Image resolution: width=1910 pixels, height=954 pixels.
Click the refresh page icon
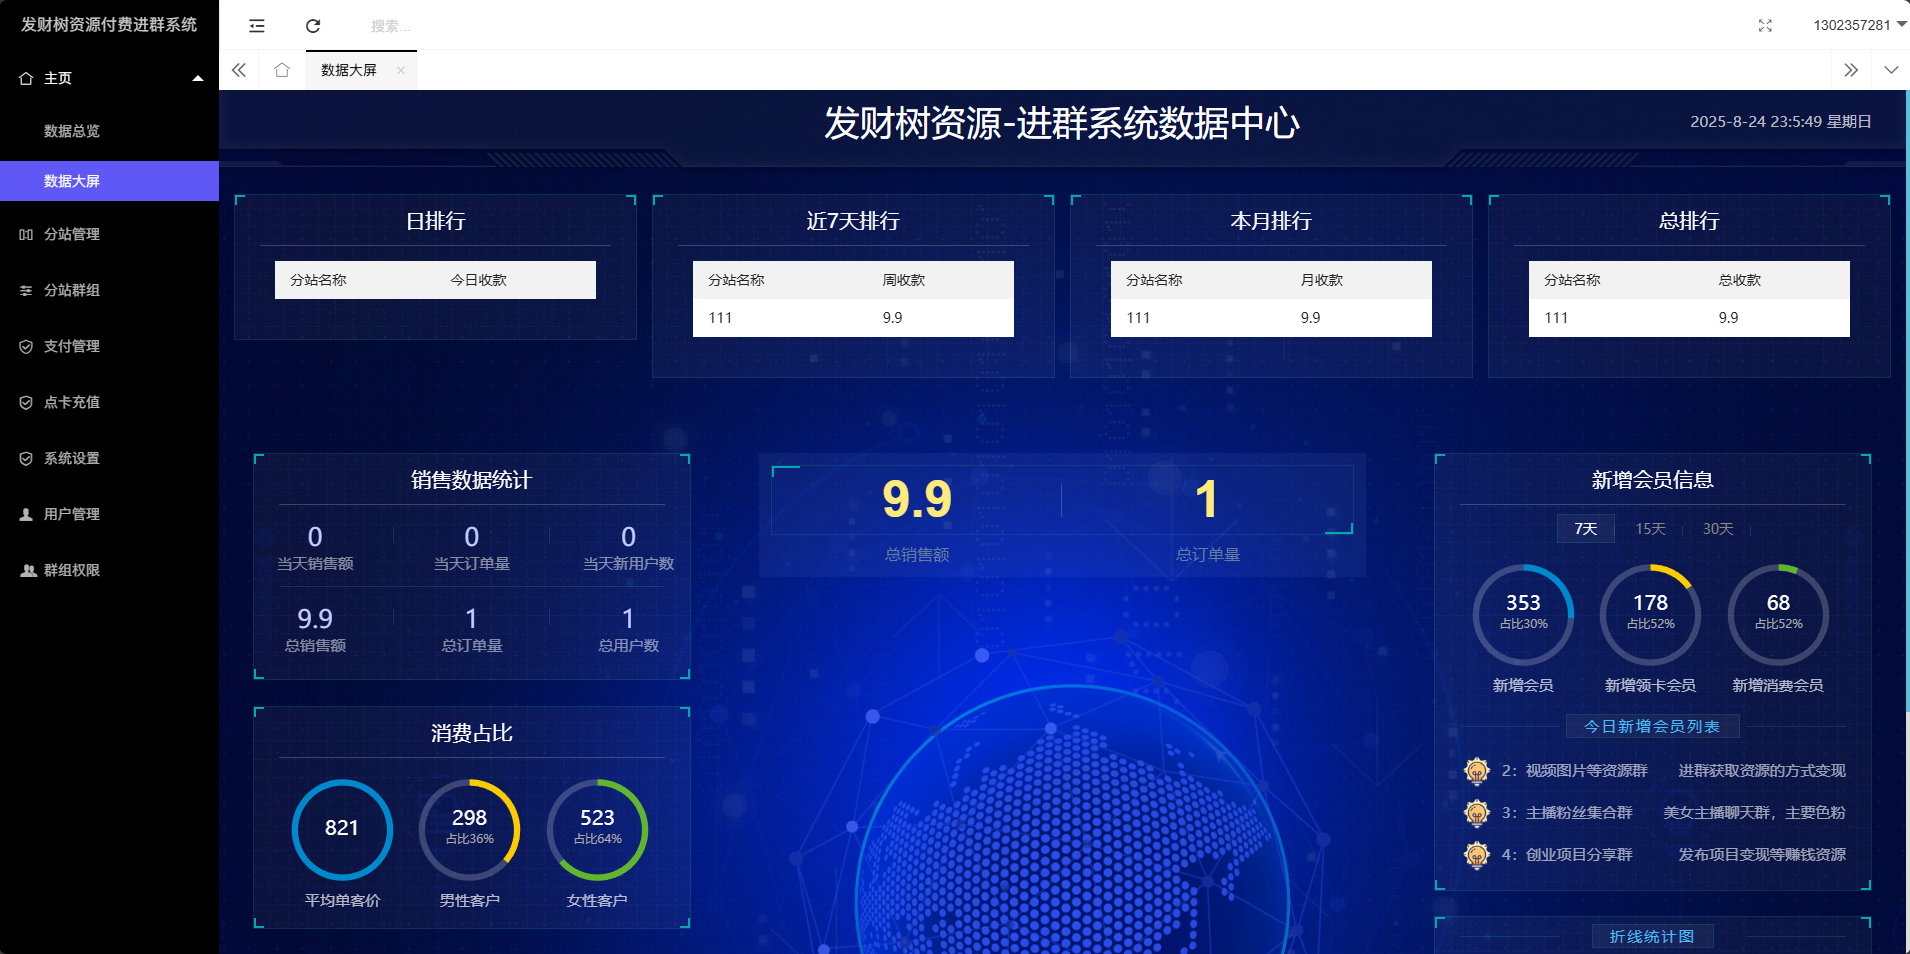313,26
